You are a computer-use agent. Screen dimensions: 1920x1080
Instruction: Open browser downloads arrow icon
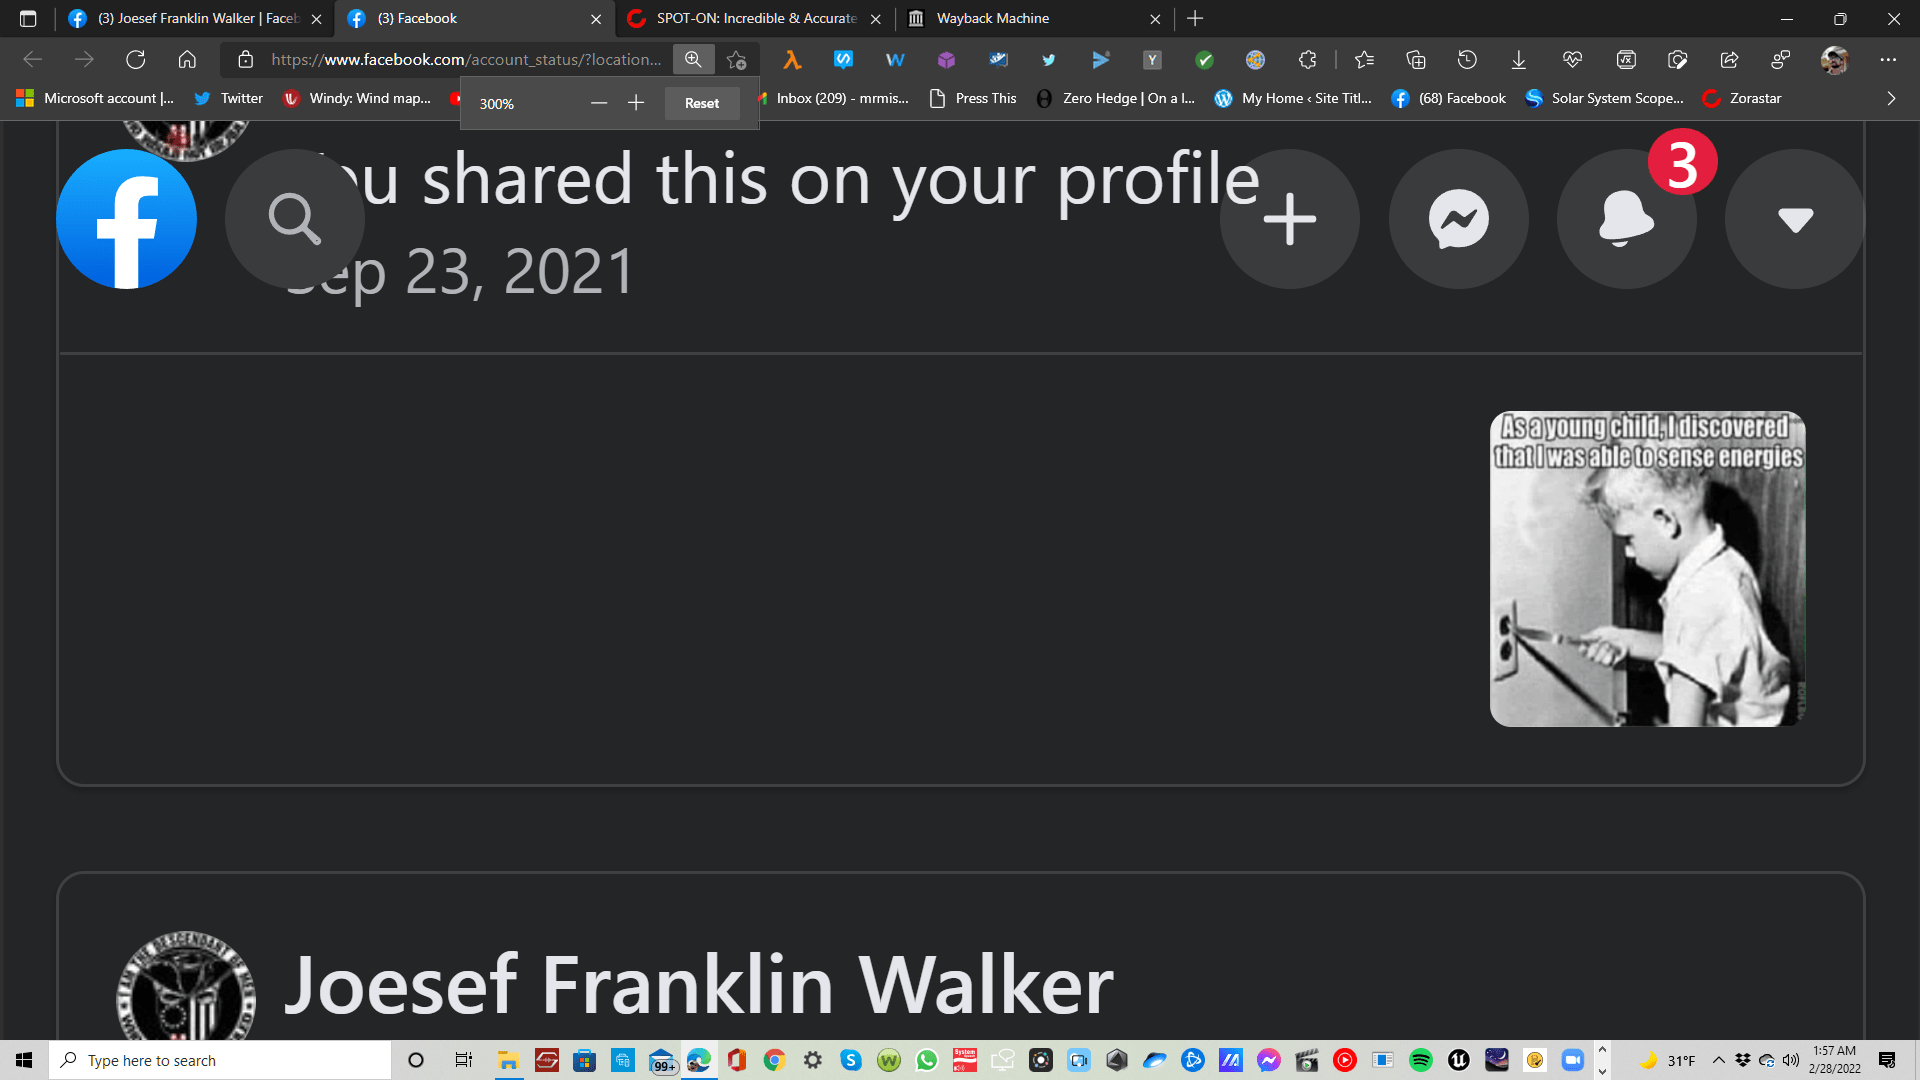[x=1518, y=60]
